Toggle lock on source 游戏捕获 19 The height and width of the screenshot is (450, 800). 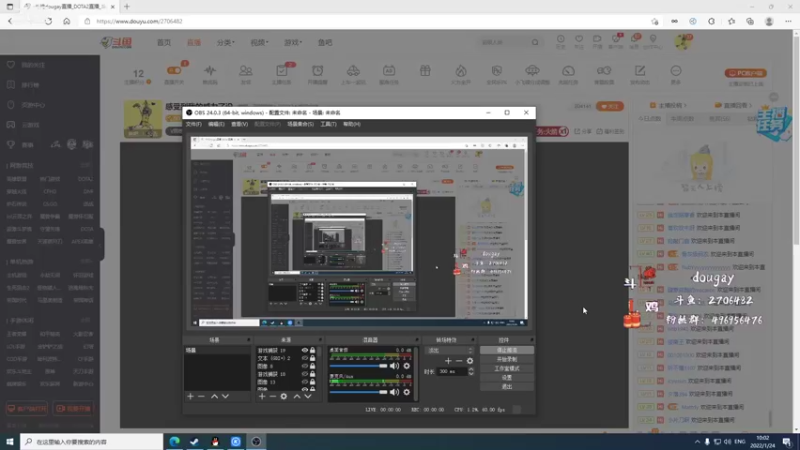coord(312,351)
